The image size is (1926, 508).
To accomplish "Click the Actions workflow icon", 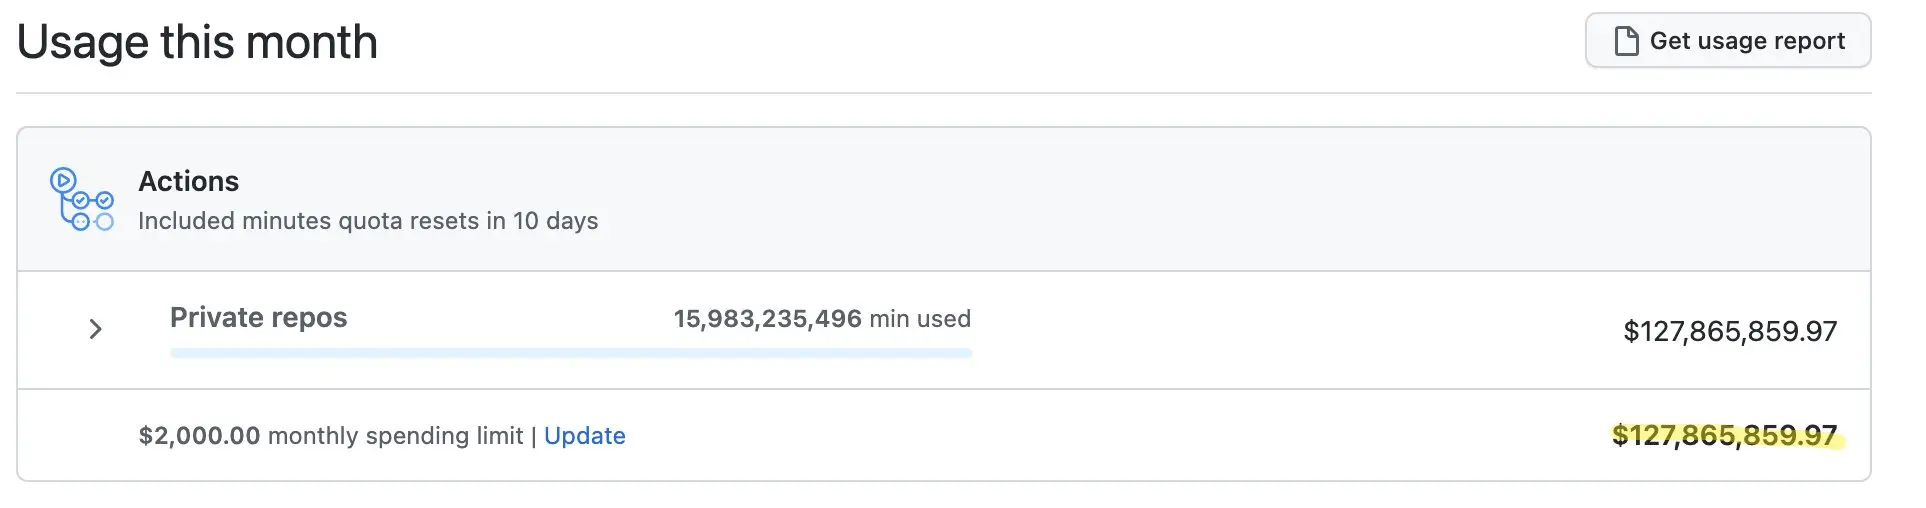I will coord(82,199).
